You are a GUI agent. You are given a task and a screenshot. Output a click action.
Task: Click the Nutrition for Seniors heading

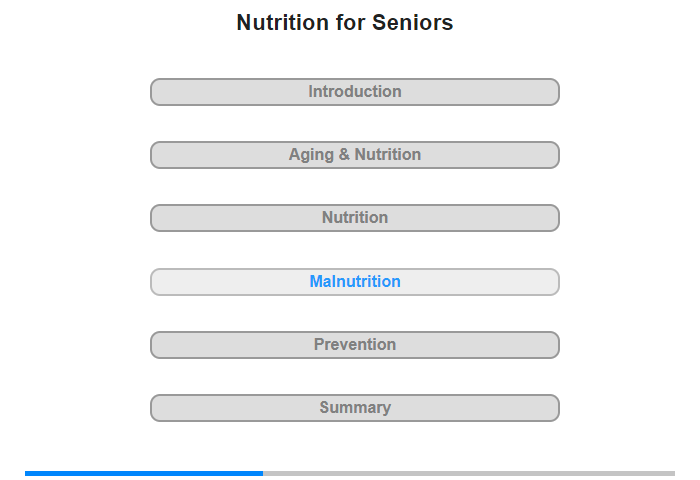(345, 22)
